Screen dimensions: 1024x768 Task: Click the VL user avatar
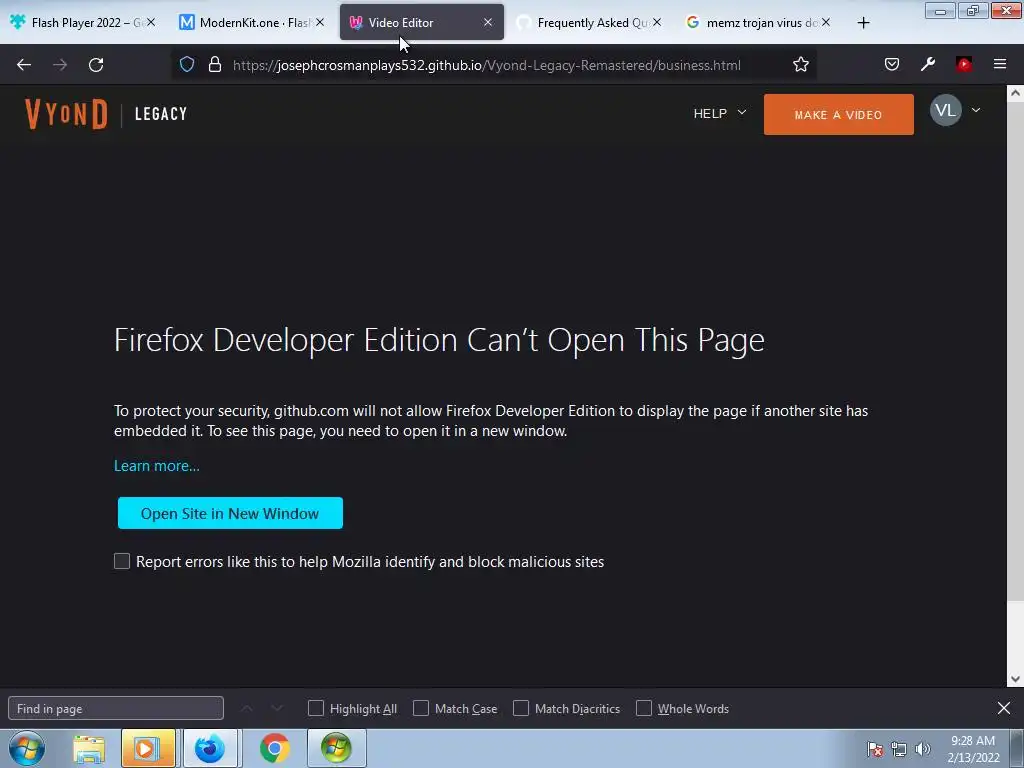[x=945, y=110]
